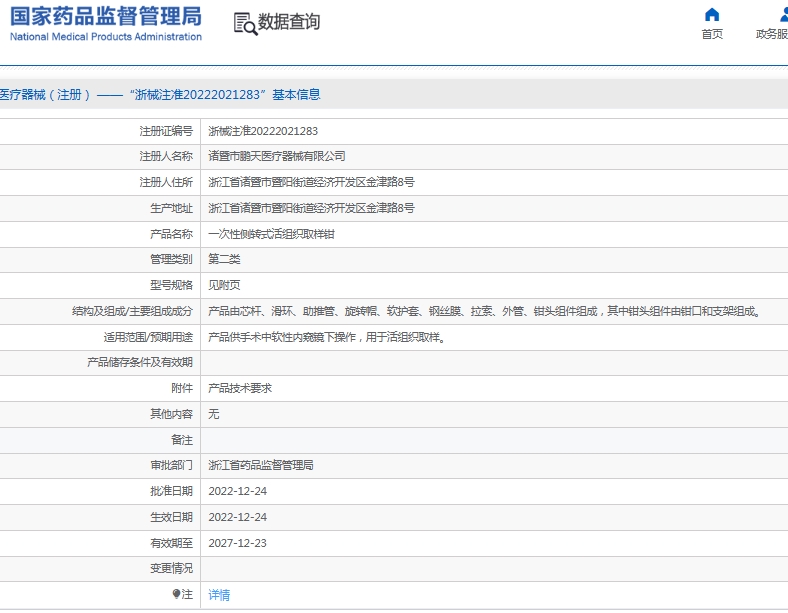Click the 政务服务 icon at the top right
788x613 pixels.
784,14
